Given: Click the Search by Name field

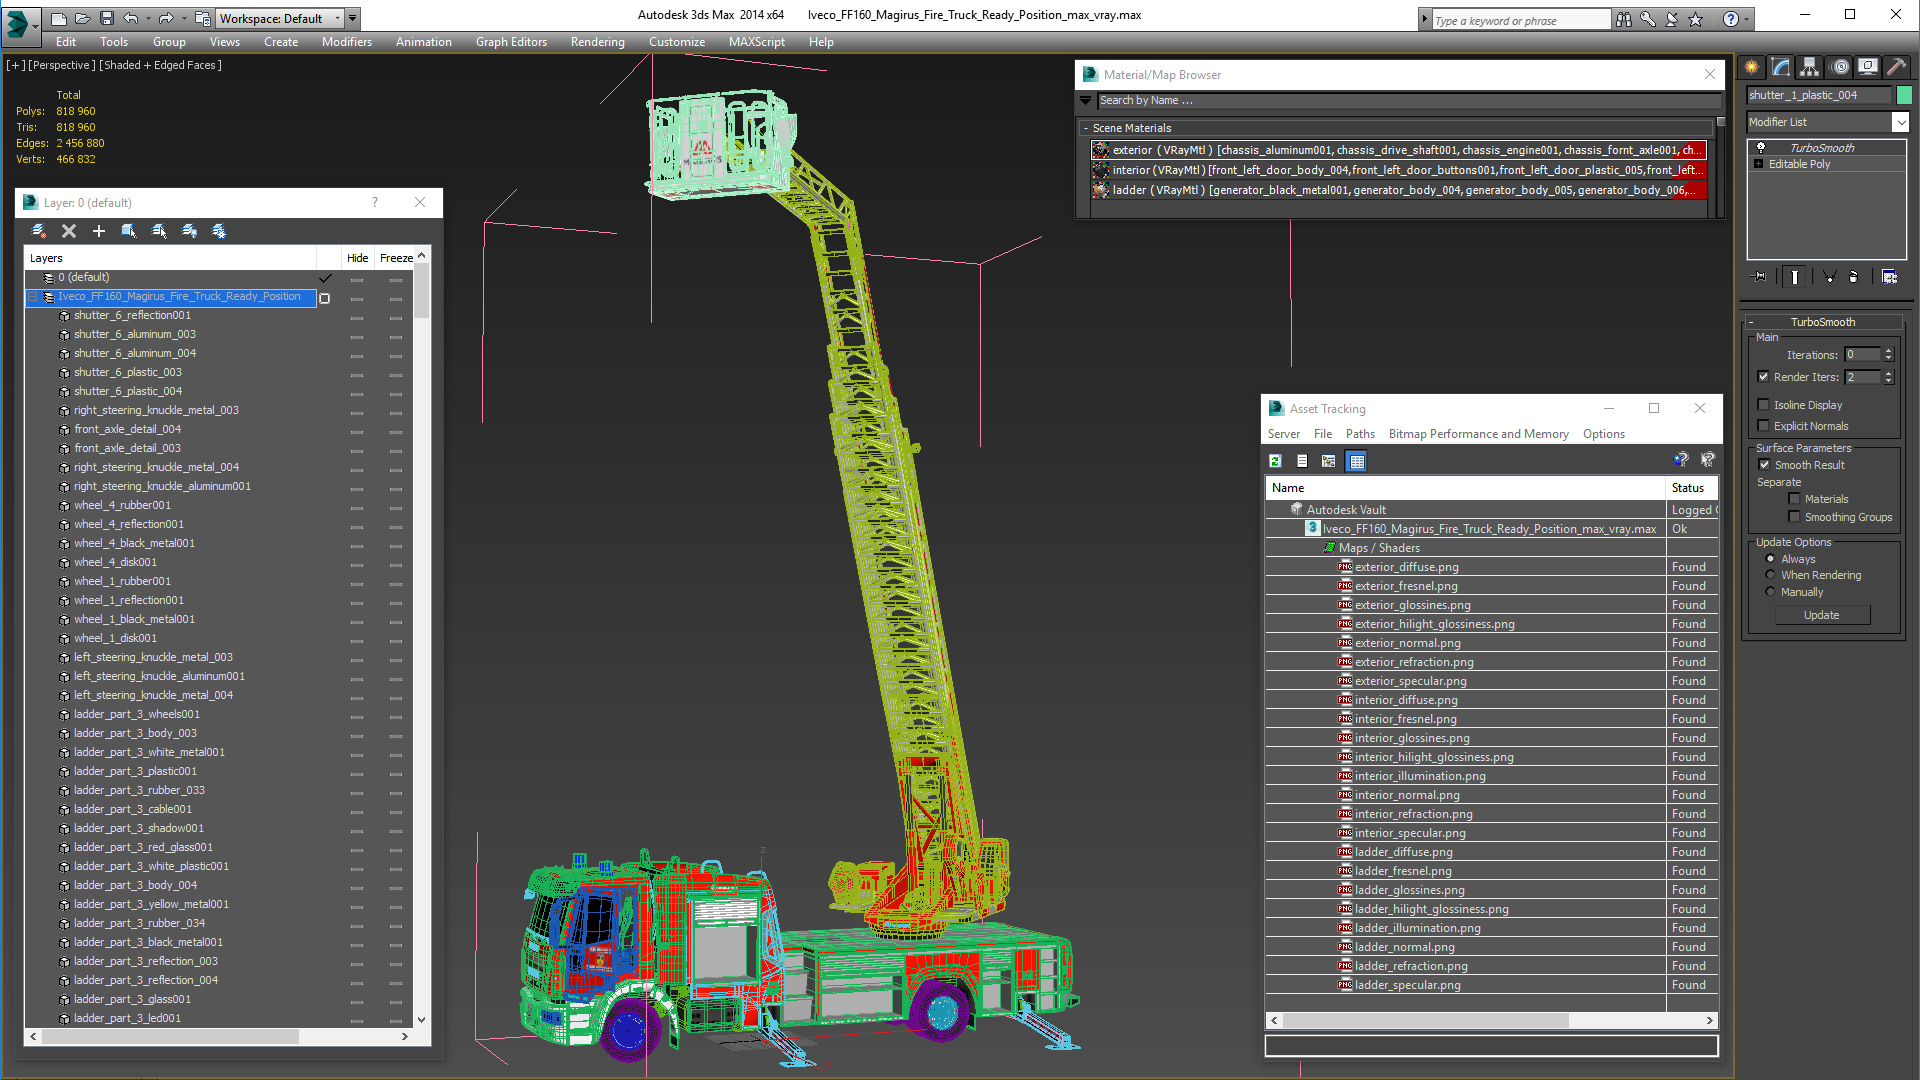Looking at the screenshot, I should pos(1409,100).
